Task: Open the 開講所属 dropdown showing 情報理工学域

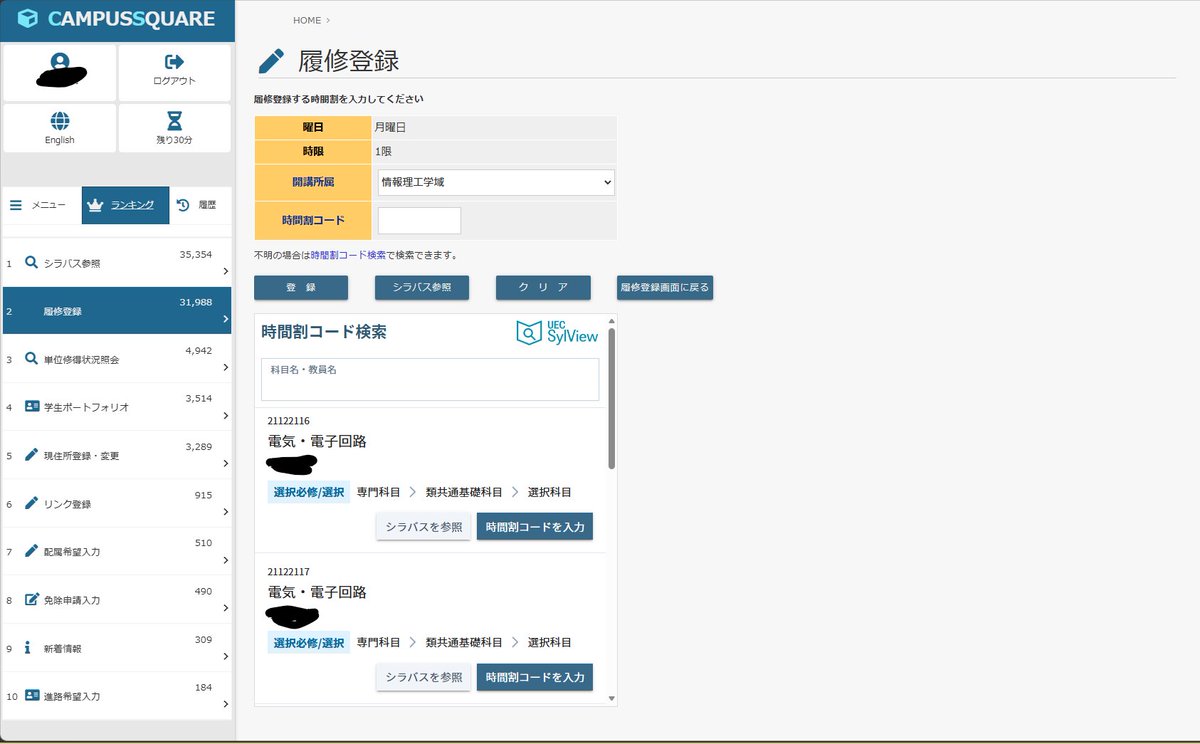Action: [496, 182]
